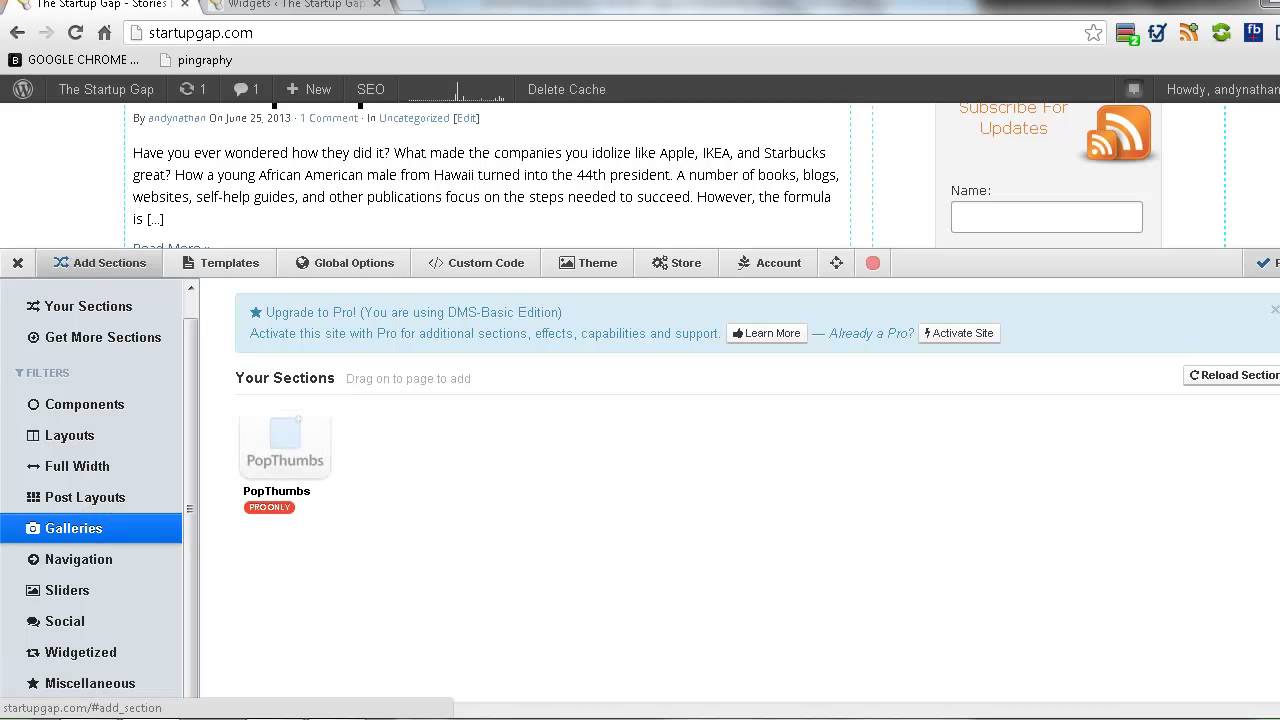Filter sections by Sliders
The width and height of the screenshot is (1280, 720).
tap(91, 590)
